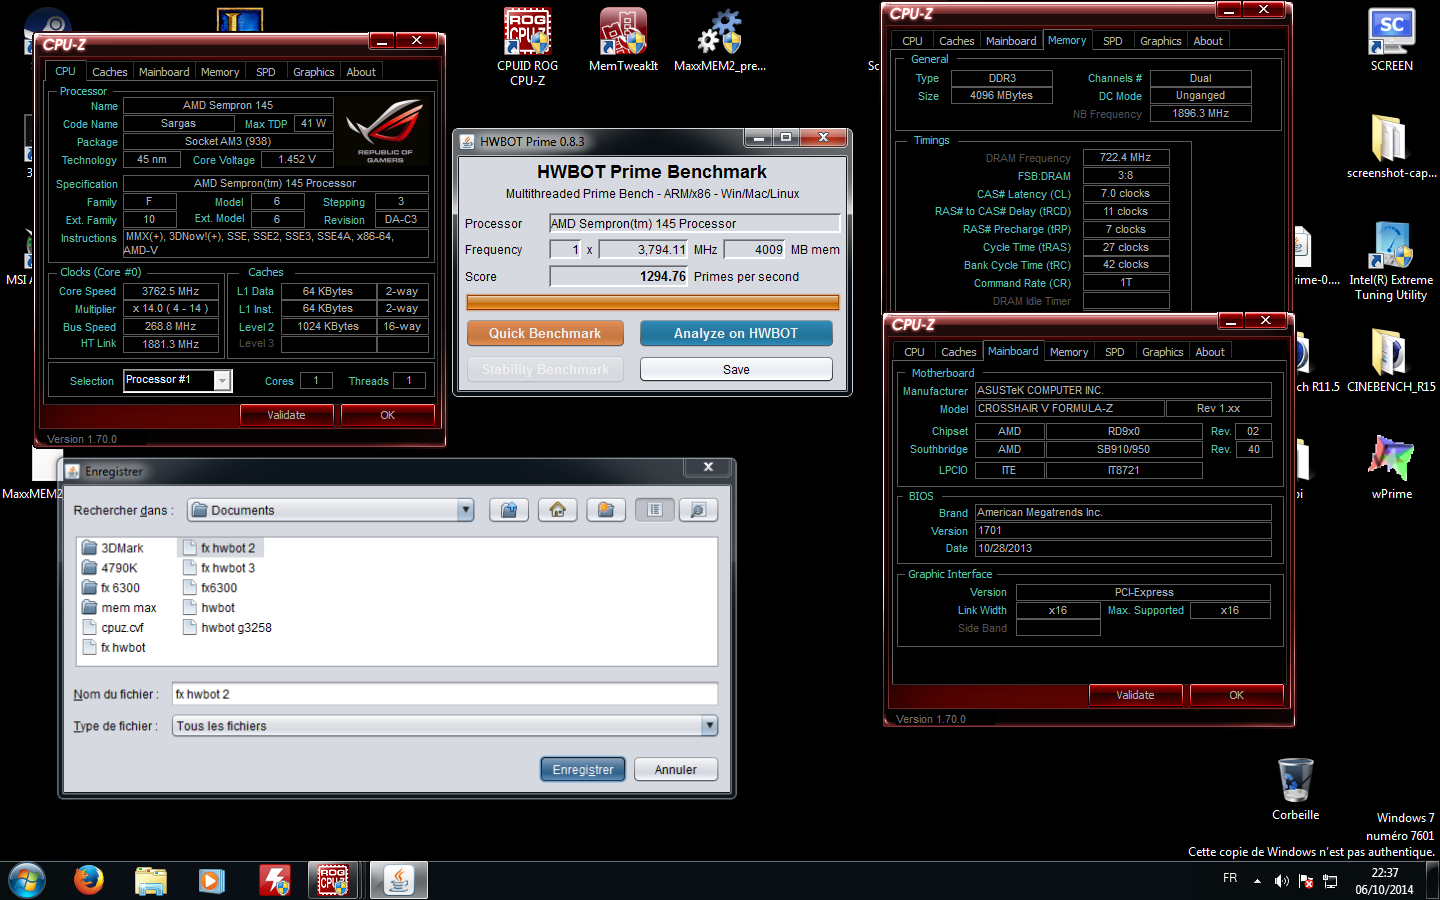Expand the Documents location dropdown
1440x900 pixels.
pos(465,510)
